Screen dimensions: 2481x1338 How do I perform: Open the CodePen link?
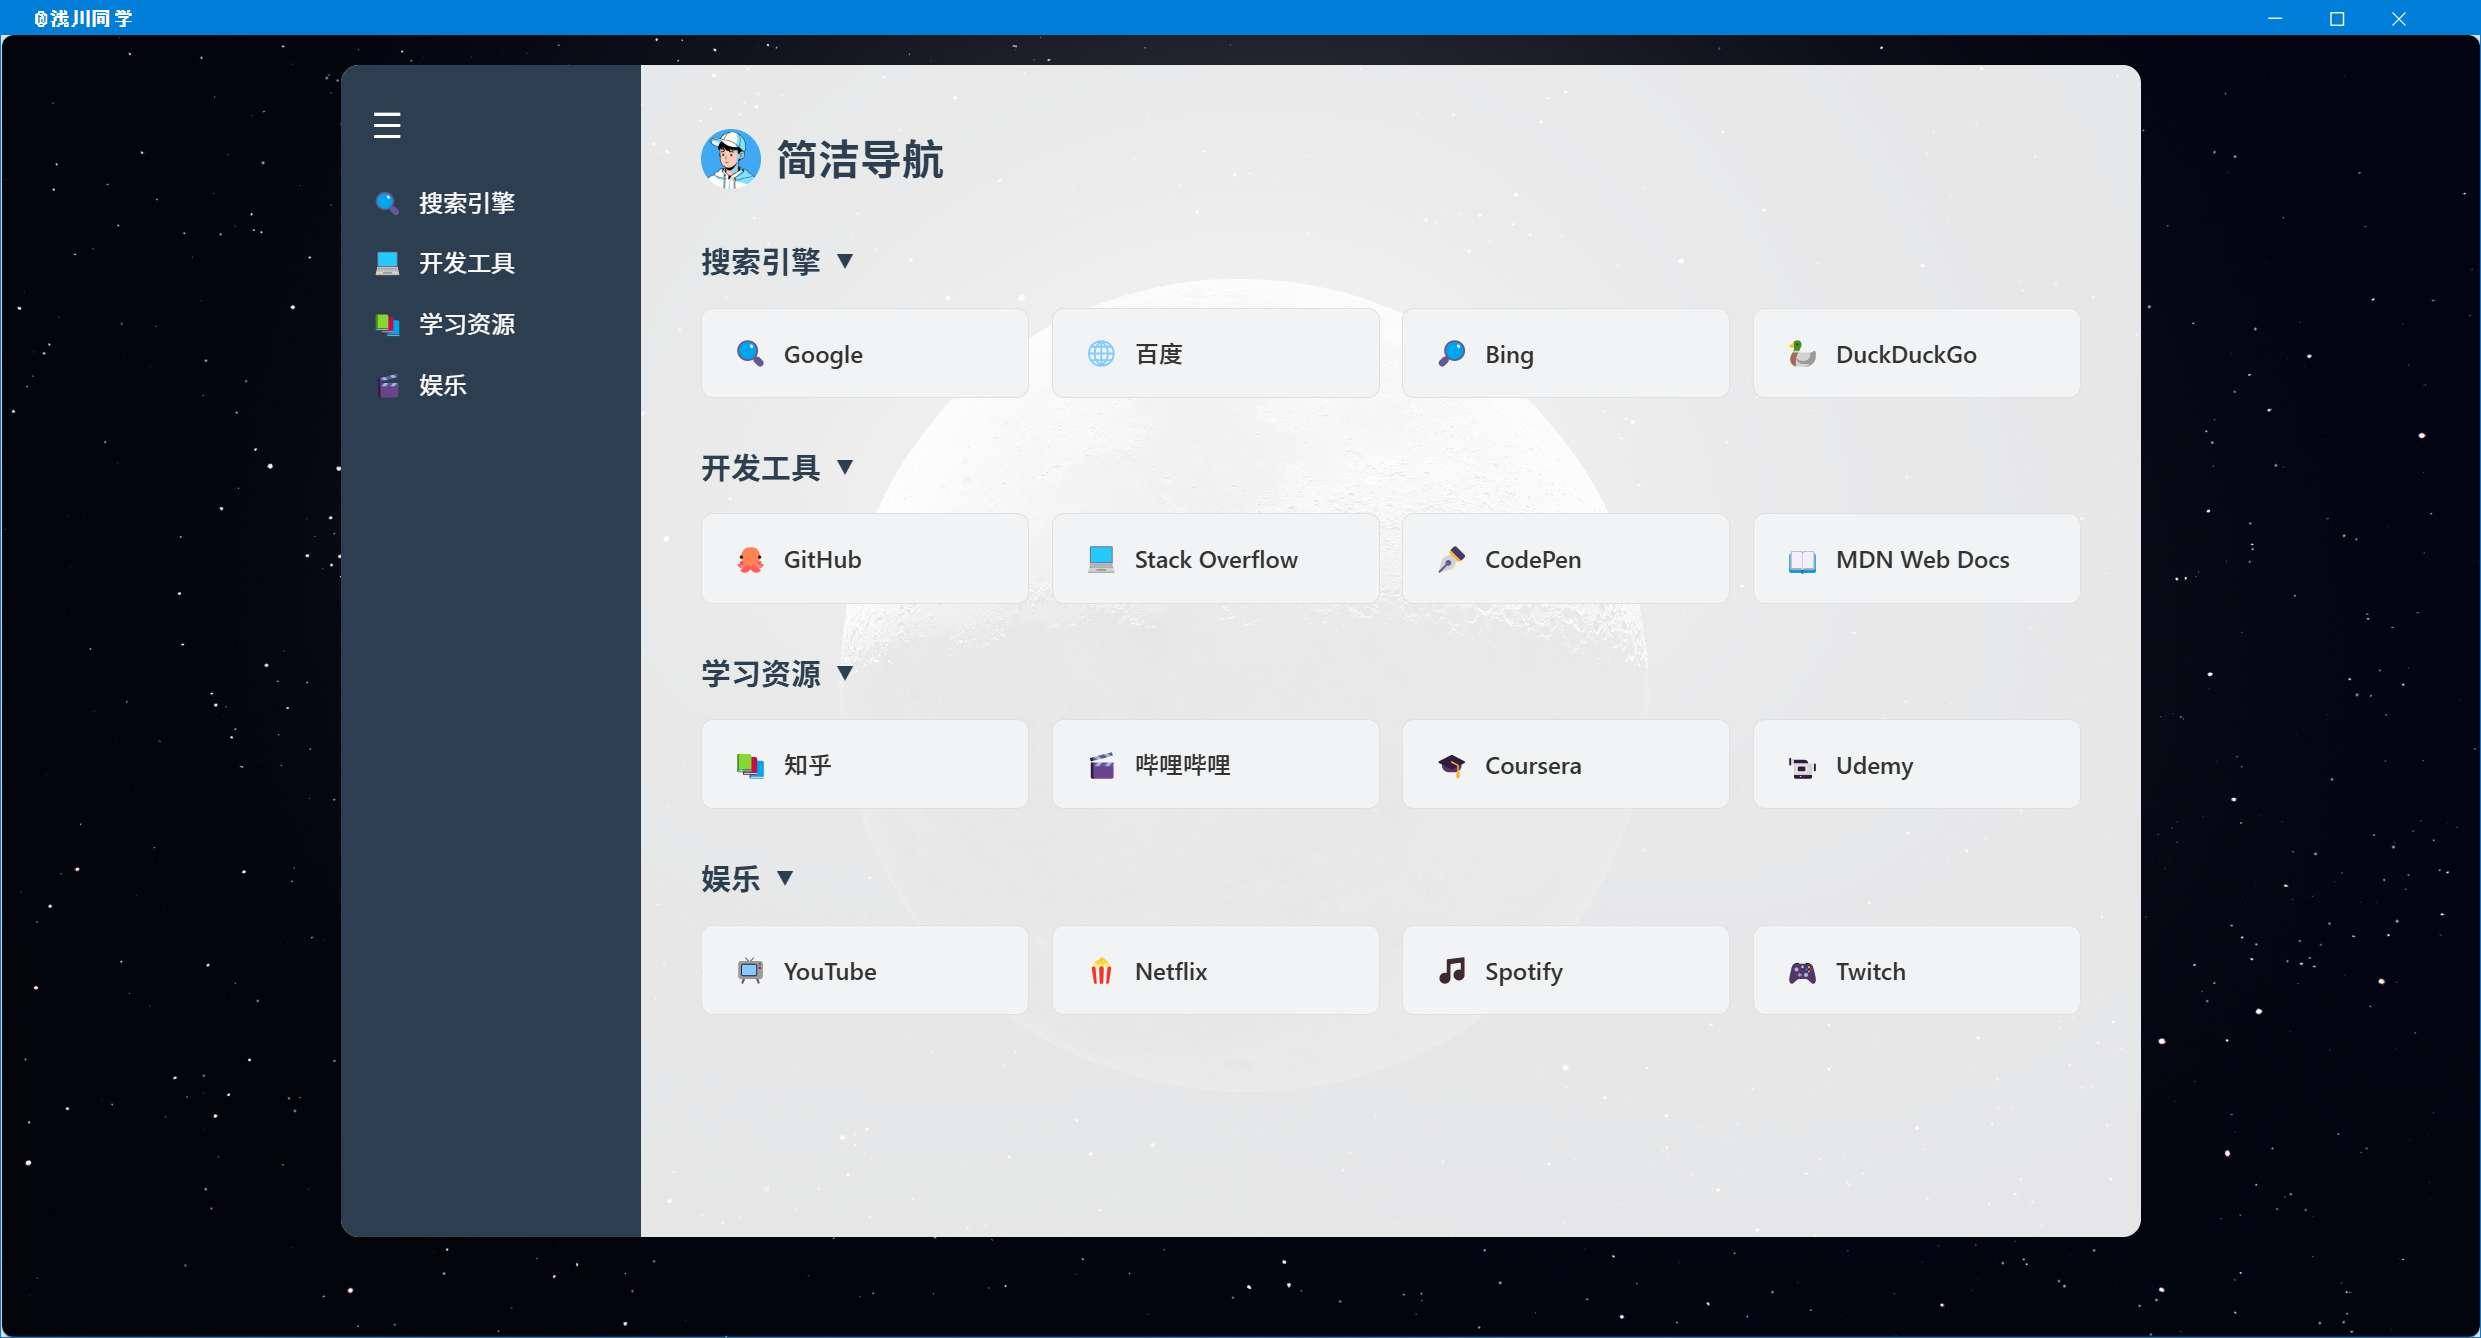click(1566, 559)
